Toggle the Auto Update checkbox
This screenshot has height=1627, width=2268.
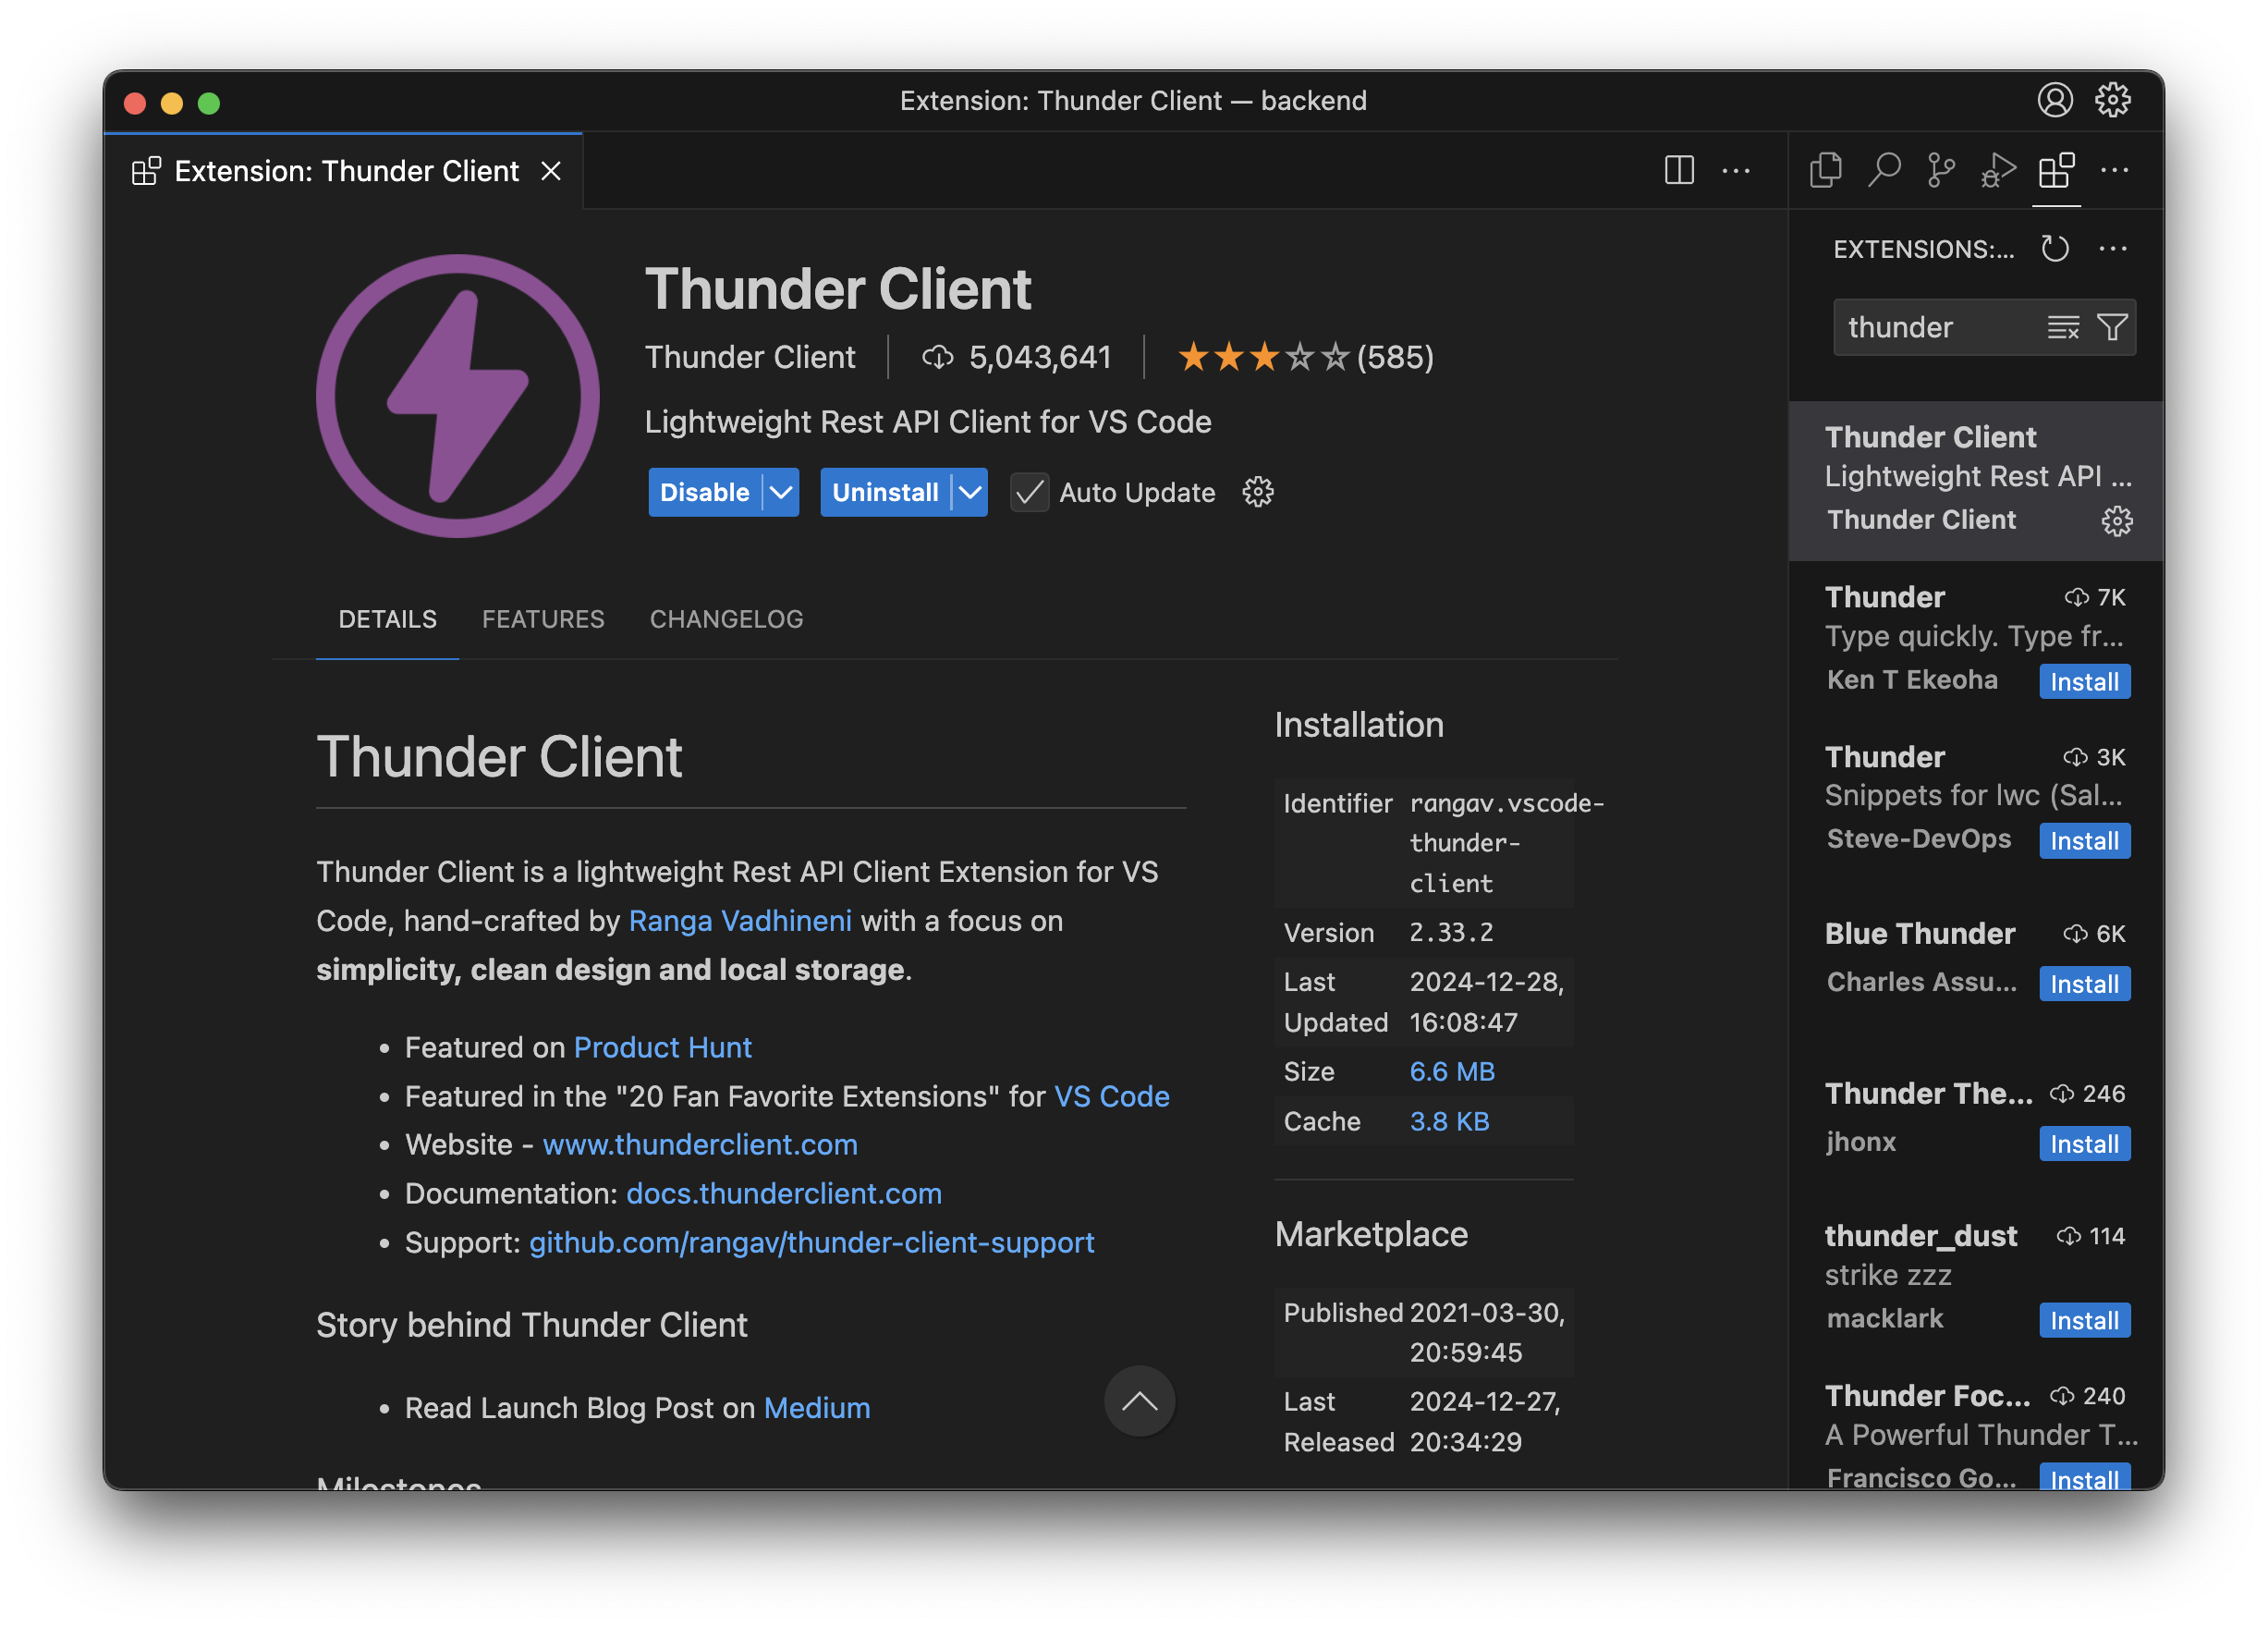[x=1029, y=492]
